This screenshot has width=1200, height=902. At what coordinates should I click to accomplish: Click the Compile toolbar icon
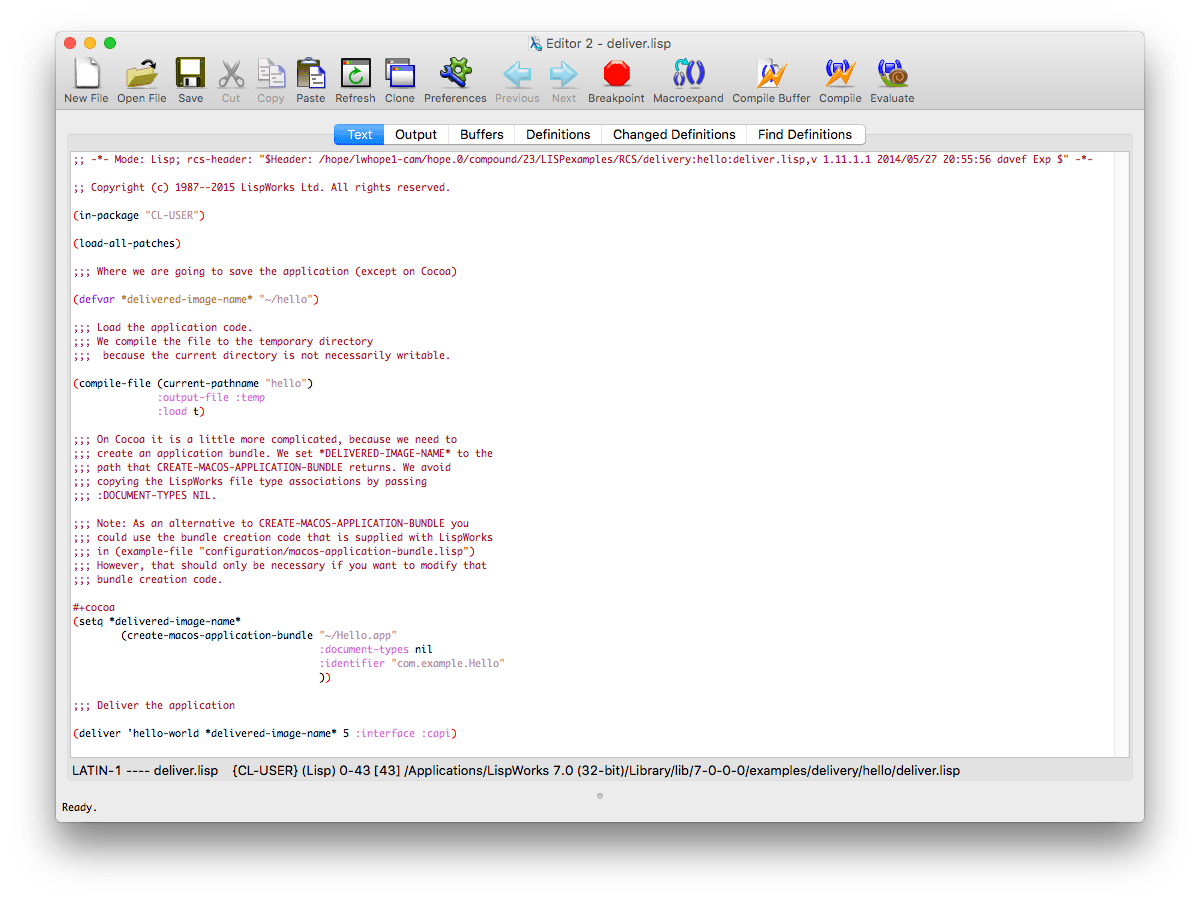point(840,74)
